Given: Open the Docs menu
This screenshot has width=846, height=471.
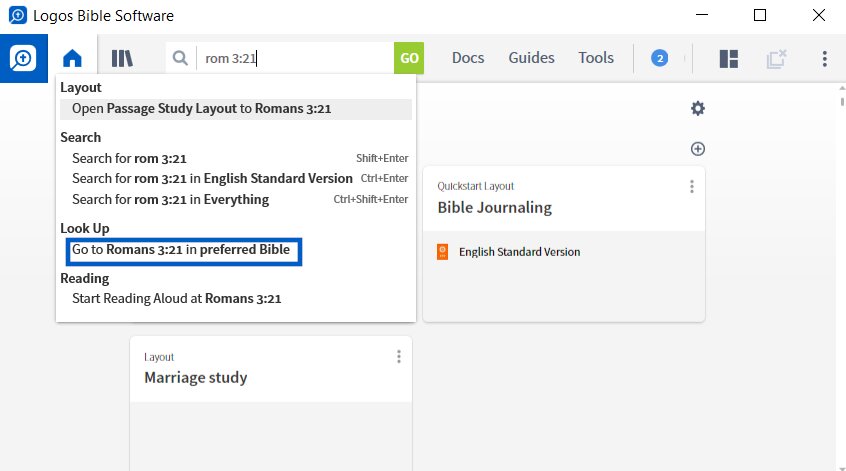Looking at the screenshot, I should (x=468, y=58).
